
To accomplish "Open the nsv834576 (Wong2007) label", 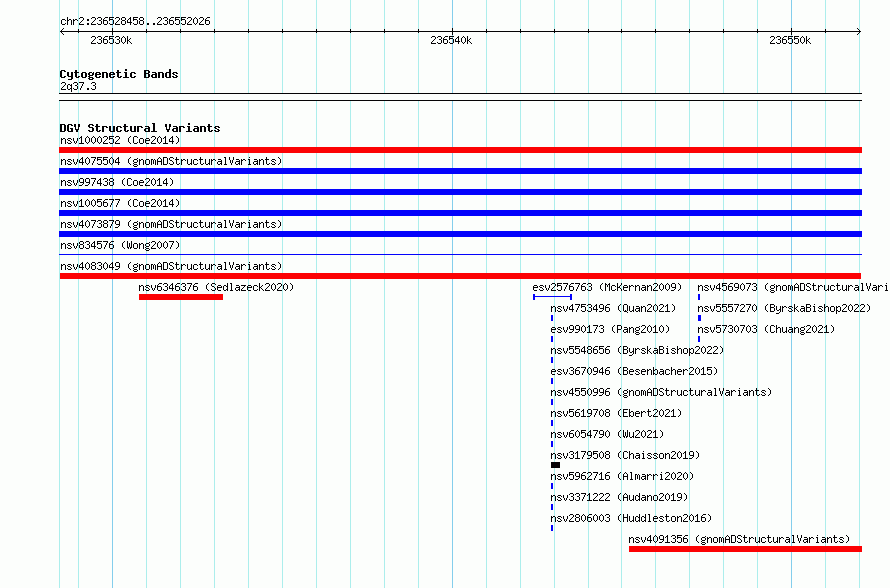I will point(120,245).
